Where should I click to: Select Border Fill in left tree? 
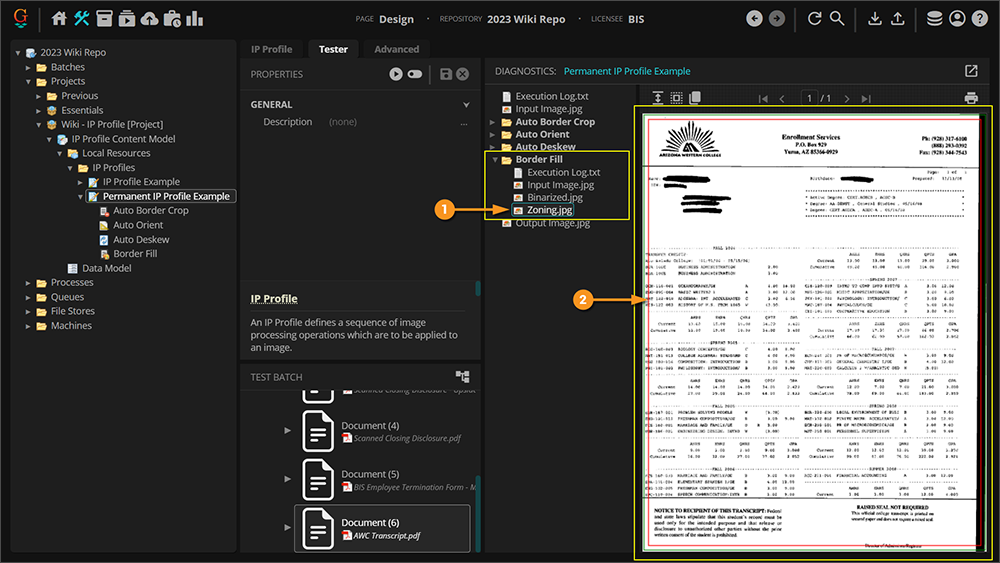135,254
